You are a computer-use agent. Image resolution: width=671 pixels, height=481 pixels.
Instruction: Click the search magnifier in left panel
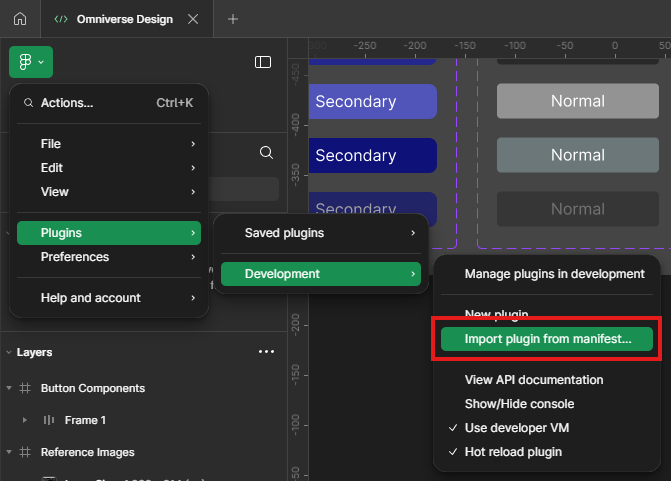click(x=266, y=152)
